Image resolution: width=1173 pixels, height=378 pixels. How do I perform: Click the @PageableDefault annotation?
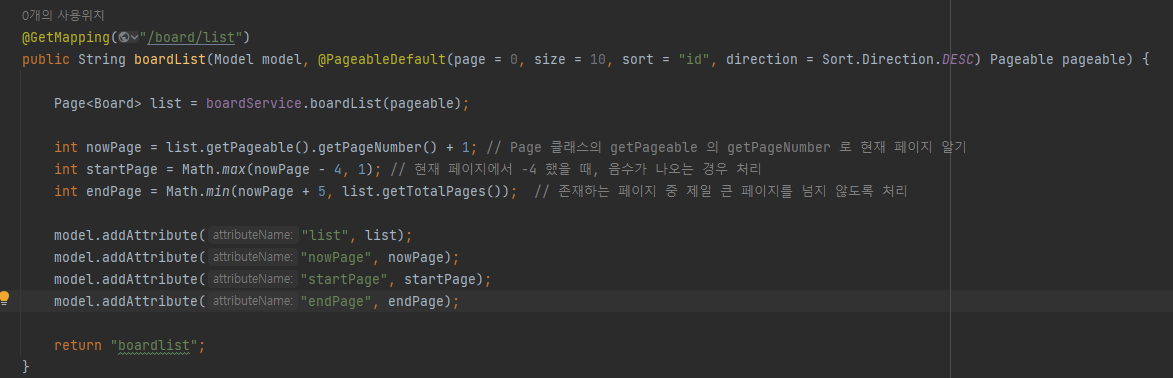tap(382, 59)
